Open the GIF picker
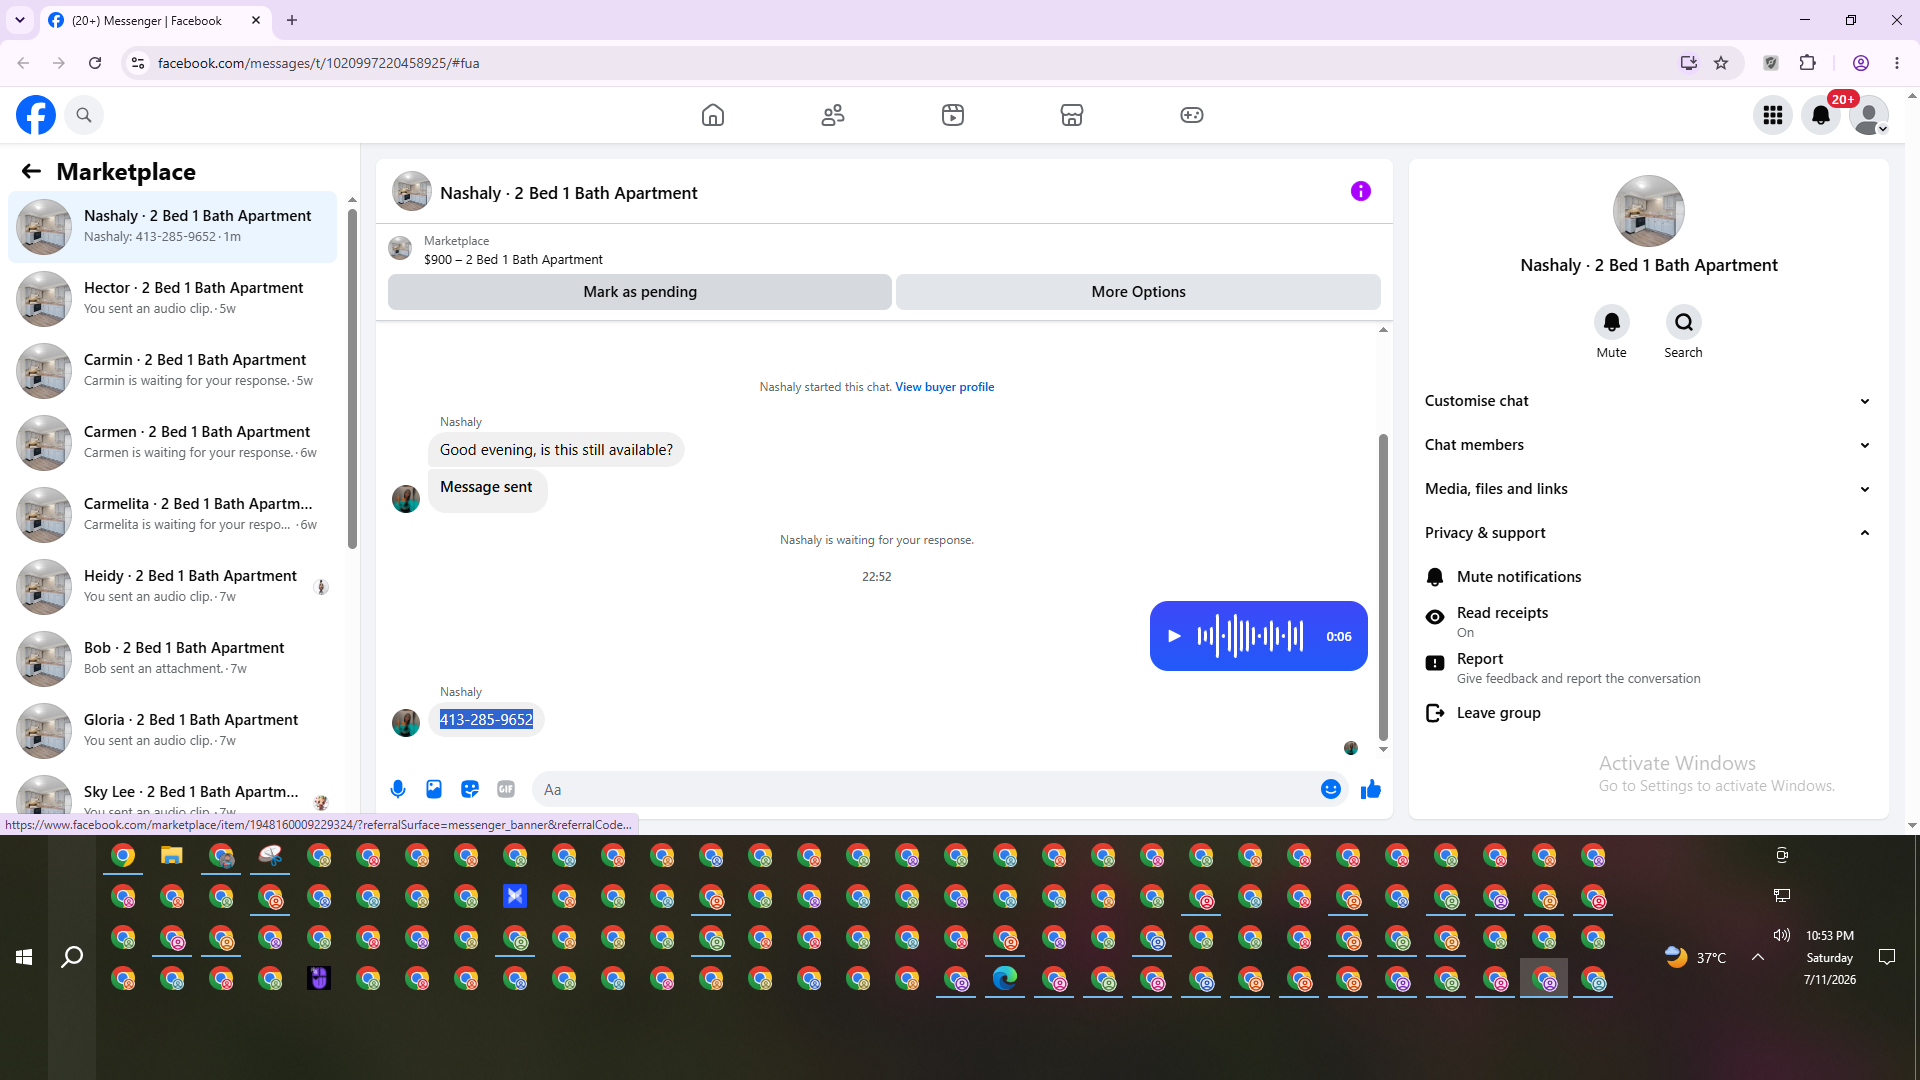Image resolution: width=1920 pixels, height=1080 pixels. [506, 789]
